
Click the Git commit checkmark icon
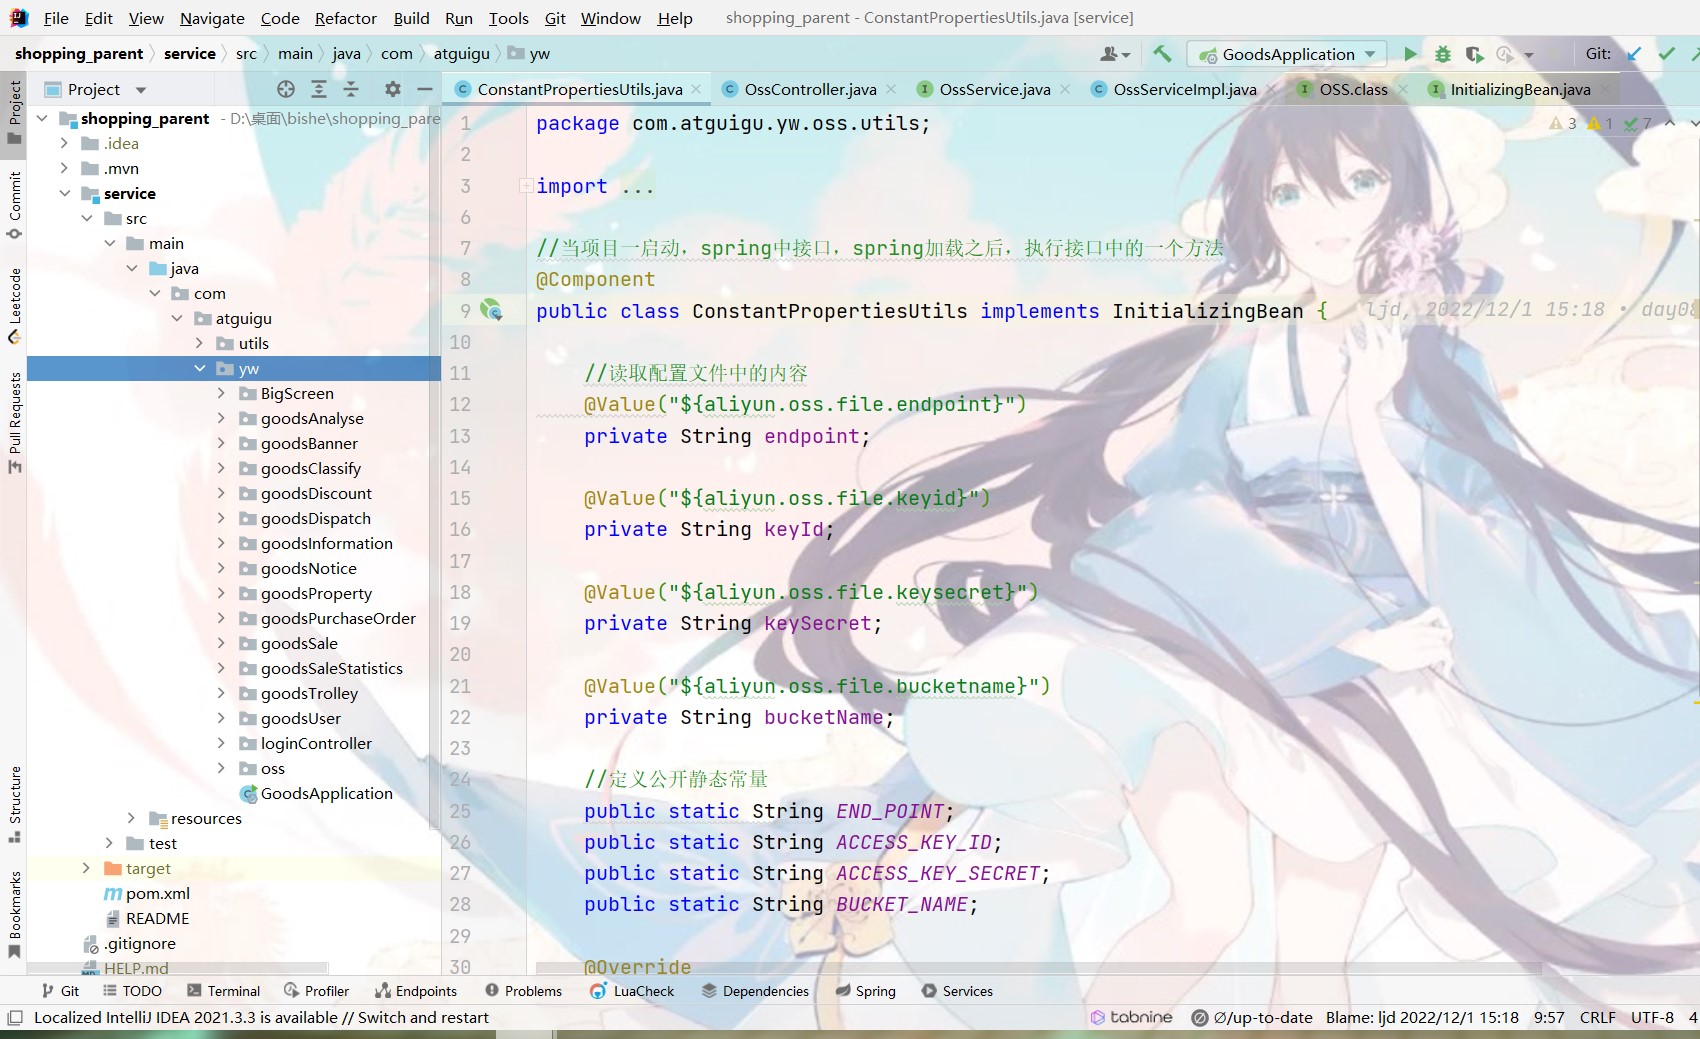1666,54
